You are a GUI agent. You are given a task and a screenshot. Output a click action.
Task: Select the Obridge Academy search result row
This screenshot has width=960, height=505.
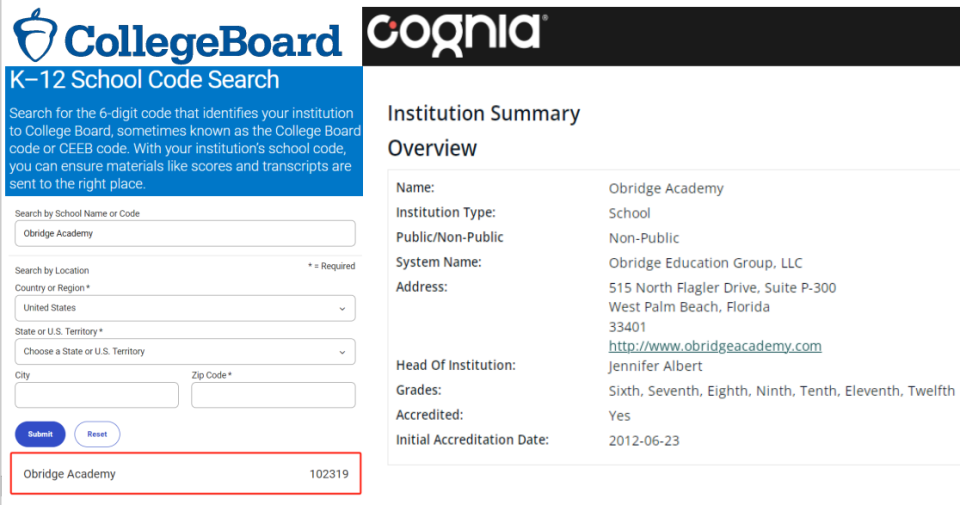click(x=185, y=474)
